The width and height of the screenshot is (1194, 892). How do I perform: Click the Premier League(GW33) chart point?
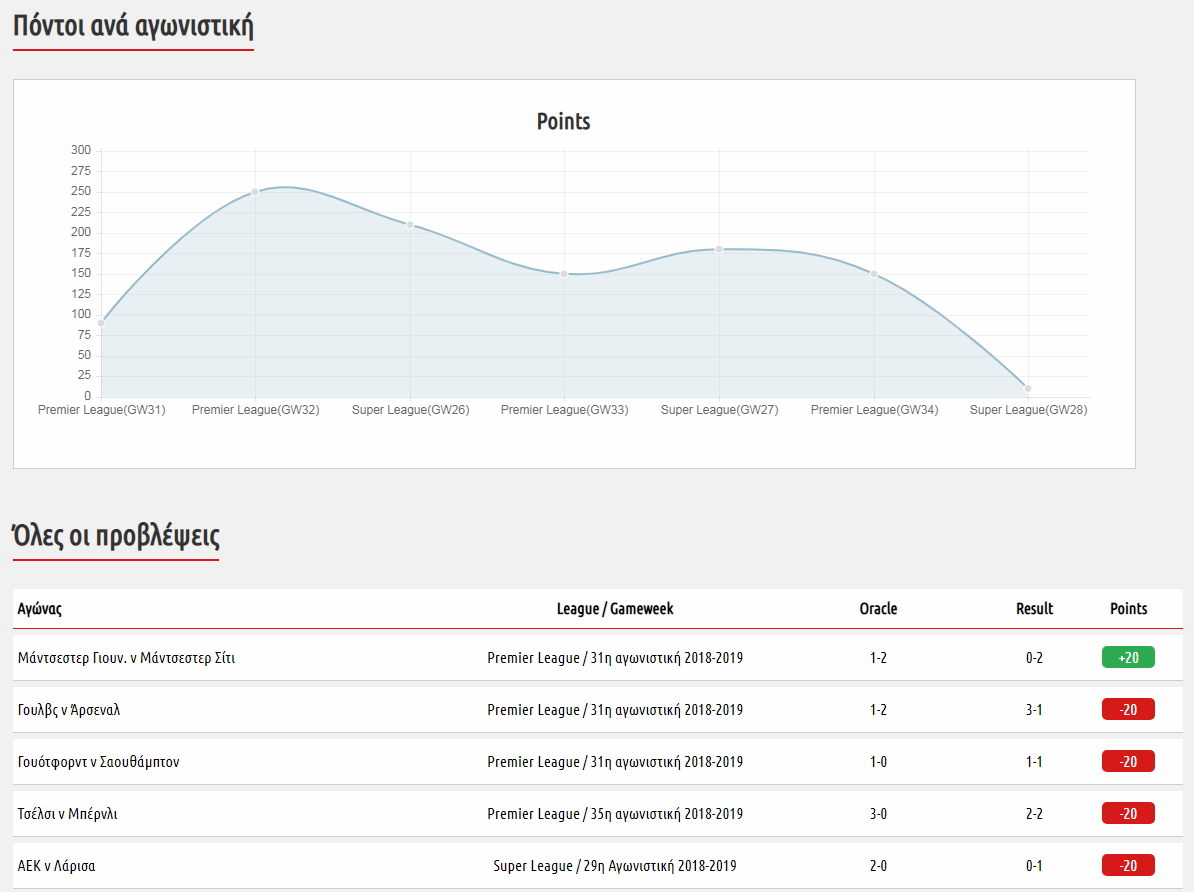click(564, 273)
